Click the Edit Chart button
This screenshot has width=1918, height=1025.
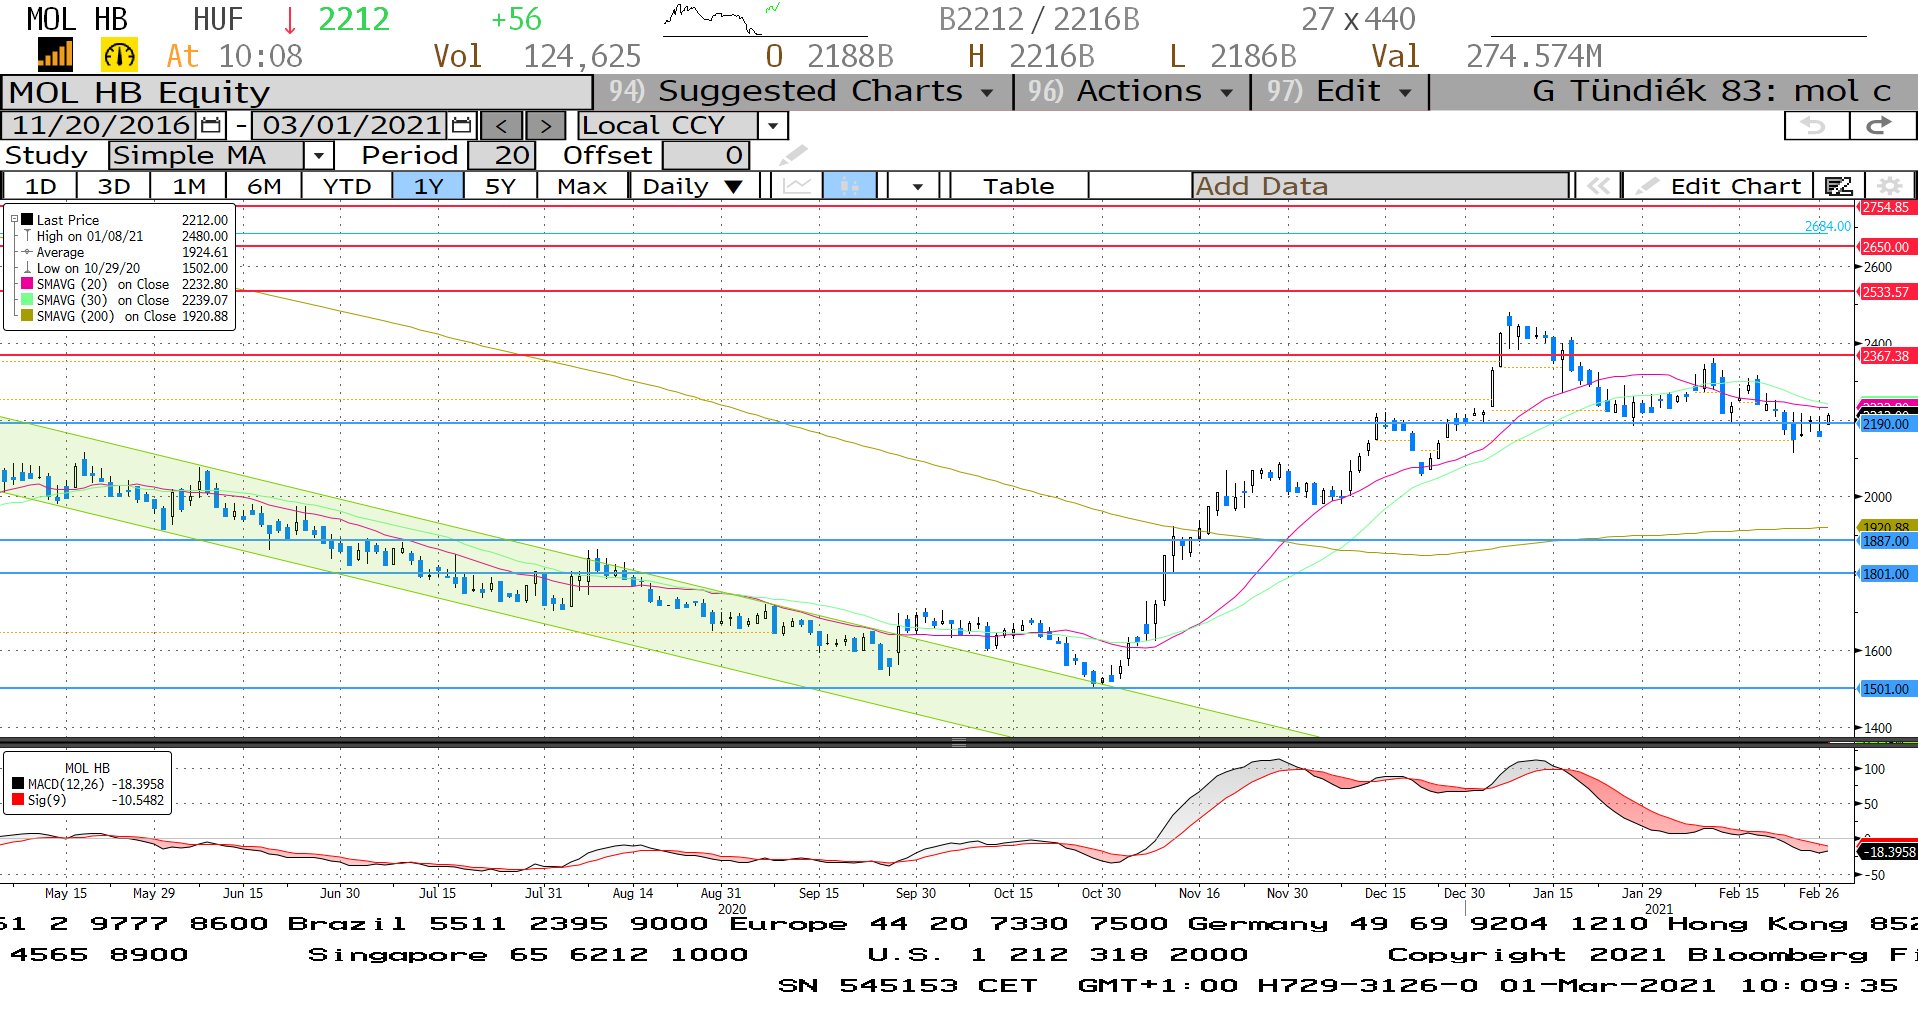coord(1720,186)
